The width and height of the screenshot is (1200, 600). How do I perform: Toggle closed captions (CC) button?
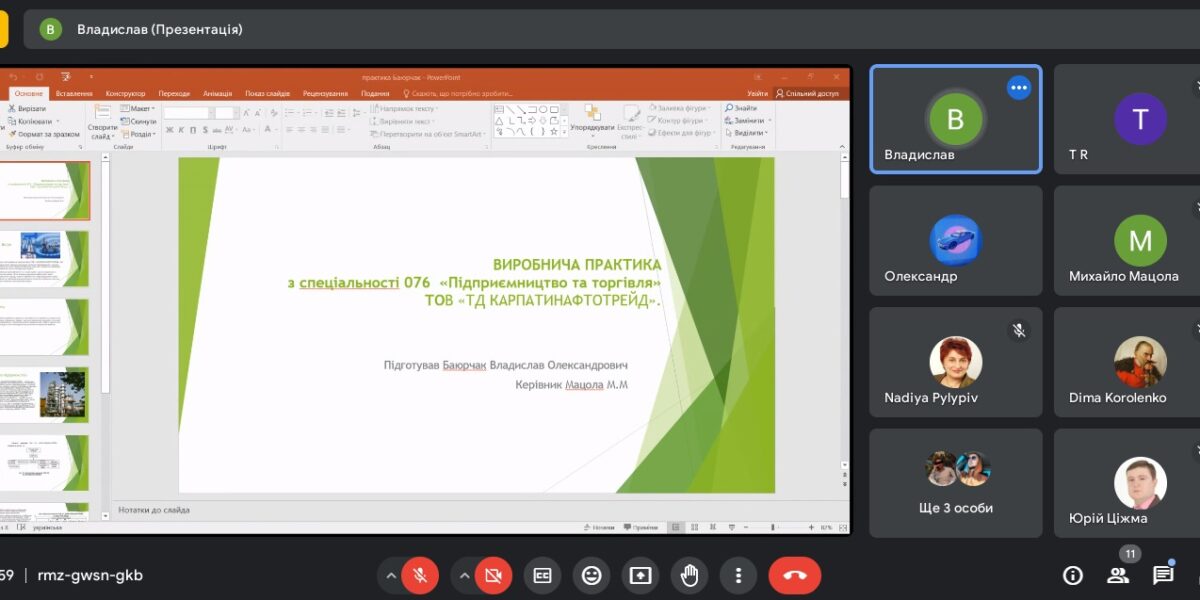pyautogui.click(x=542, y=576)
